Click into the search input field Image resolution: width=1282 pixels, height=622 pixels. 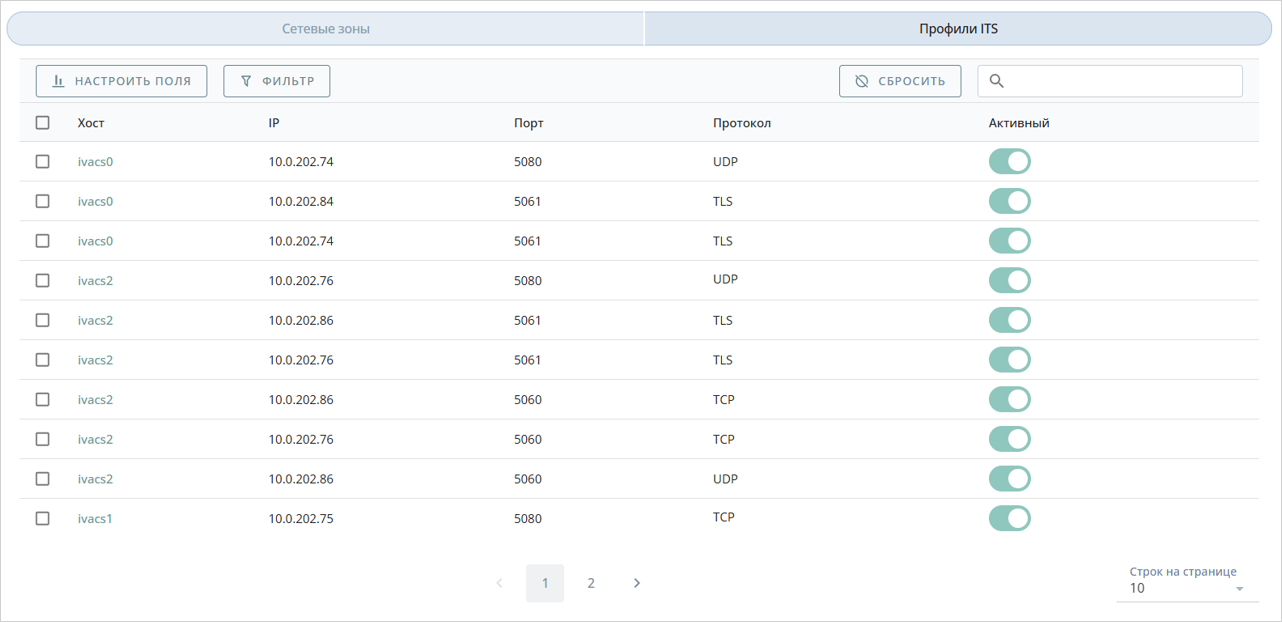(1120, 81)
